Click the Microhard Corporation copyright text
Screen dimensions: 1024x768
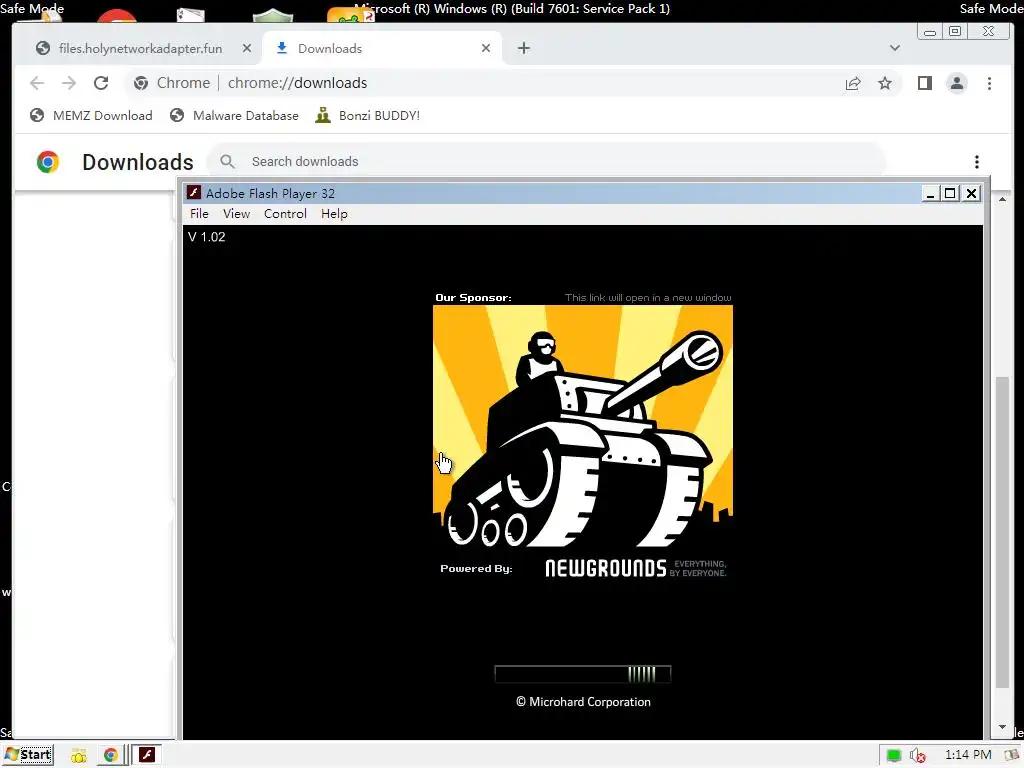pyautogui.click(x=583, y=701)
